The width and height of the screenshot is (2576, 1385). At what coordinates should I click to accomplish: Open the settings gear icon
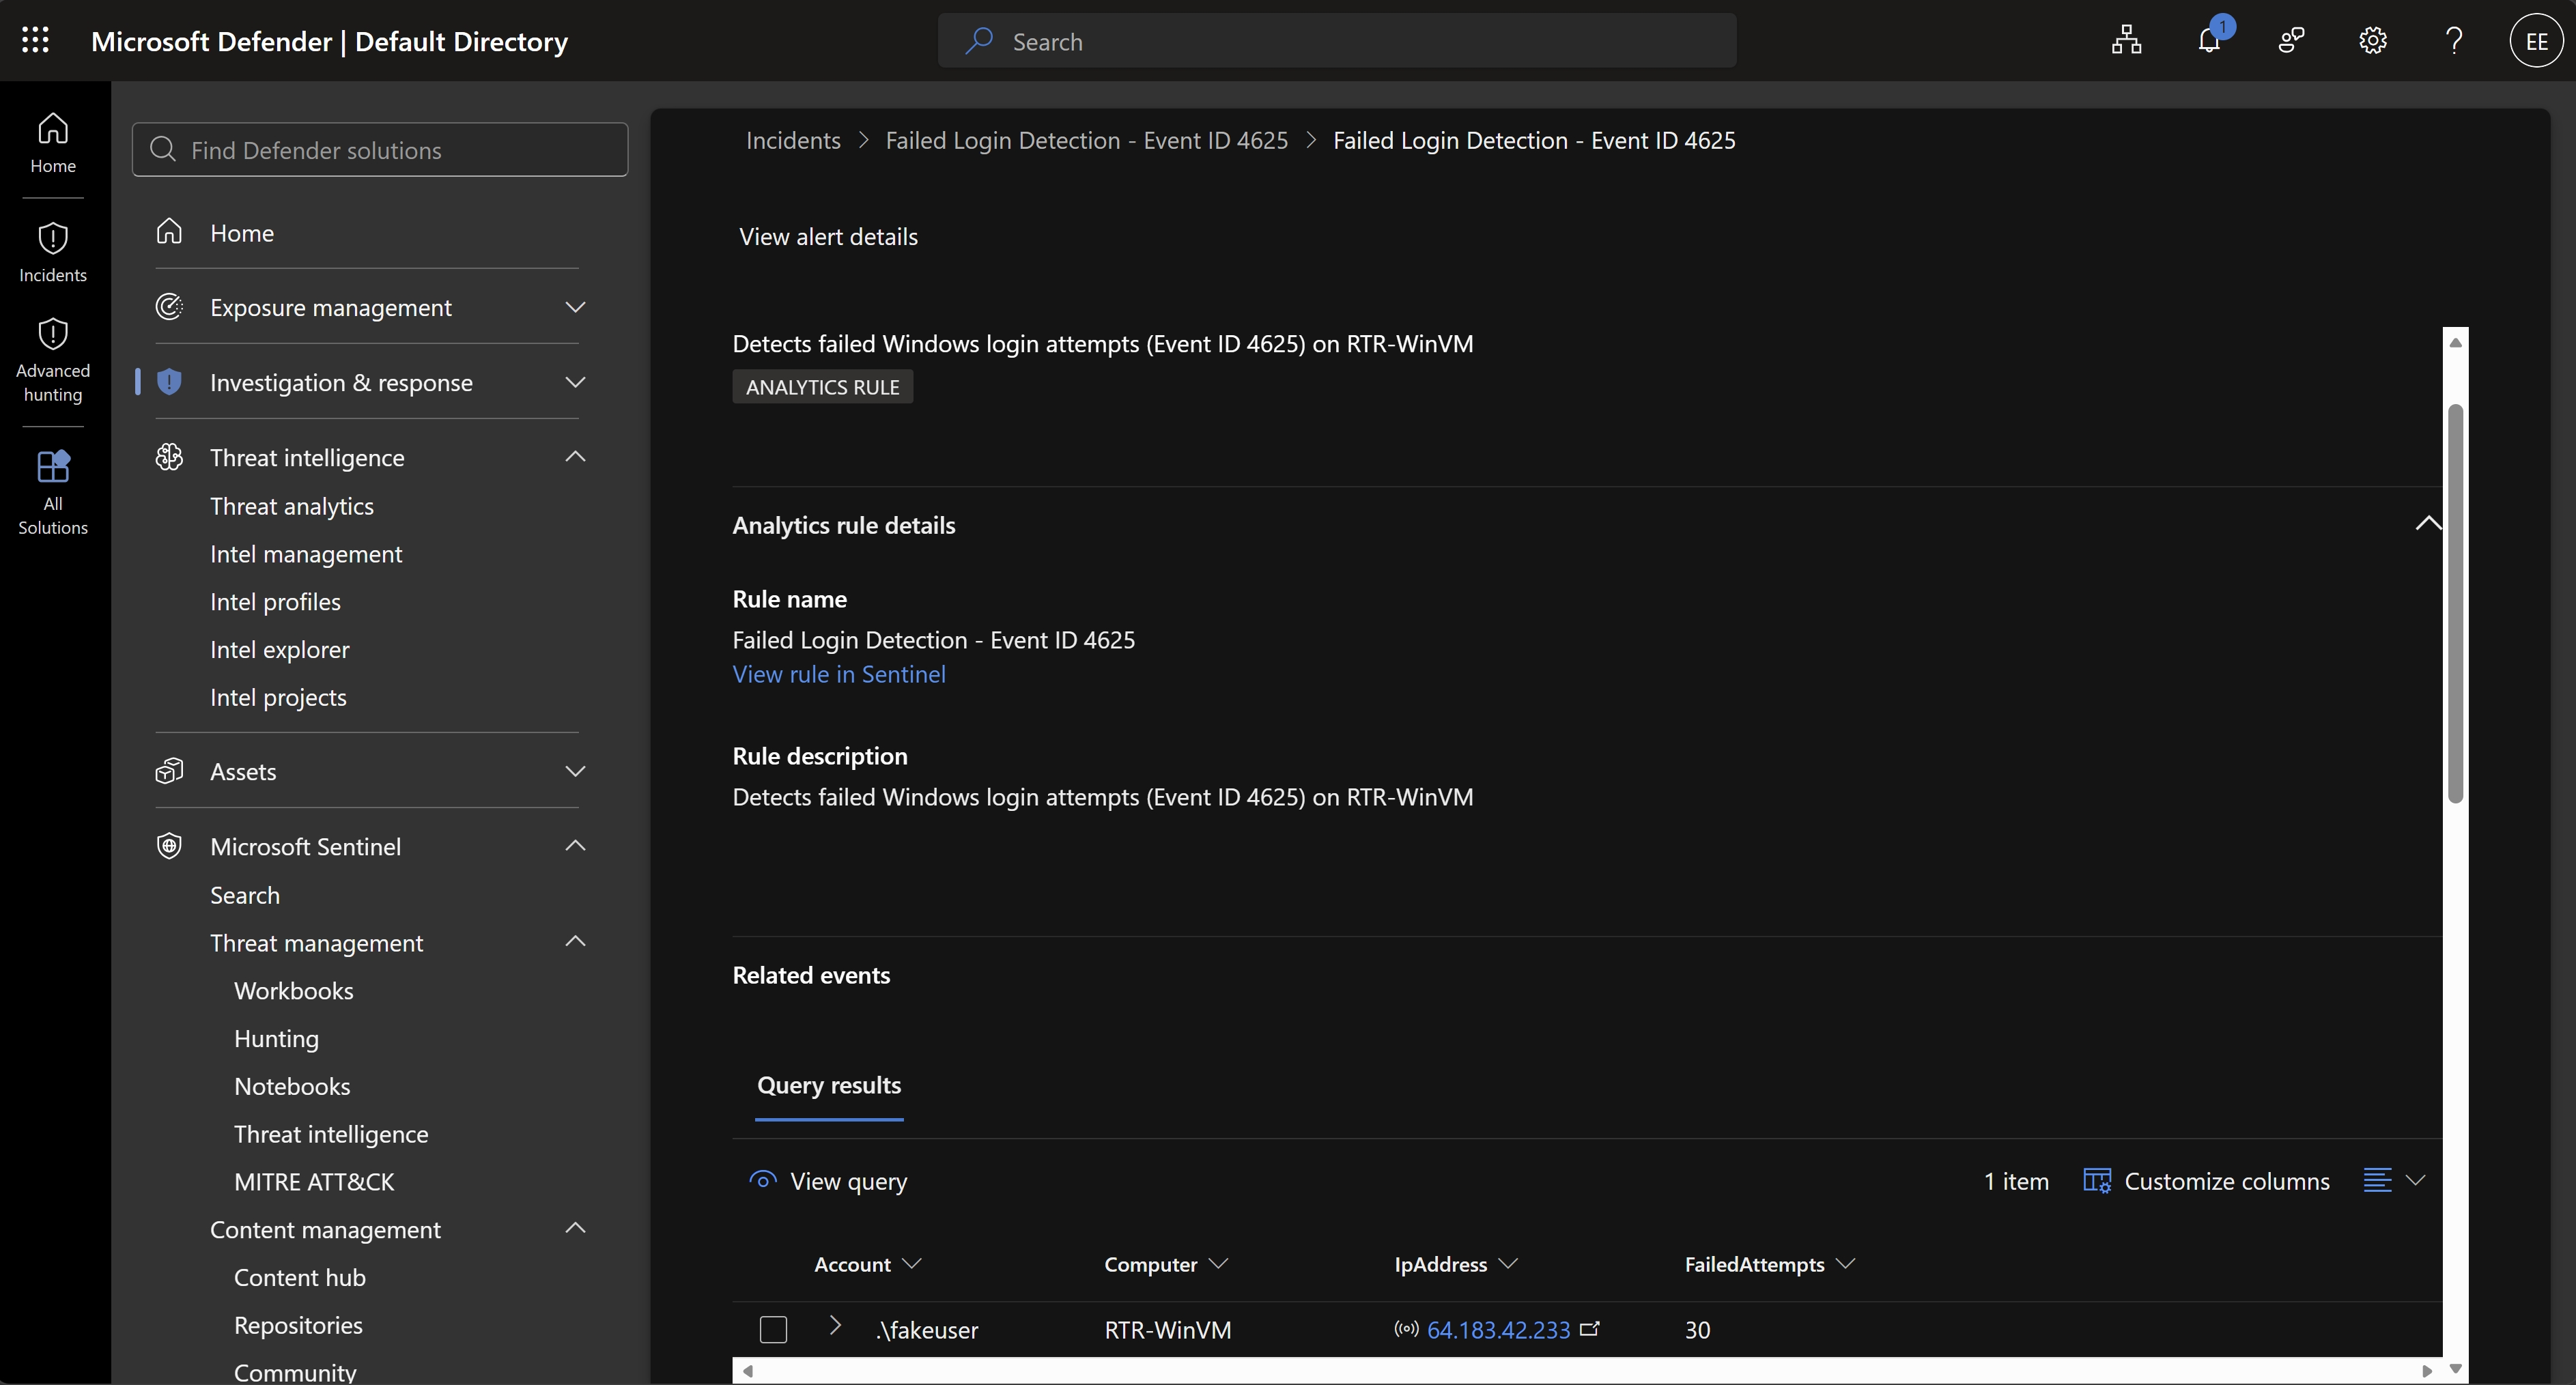tap(2372, 41)
